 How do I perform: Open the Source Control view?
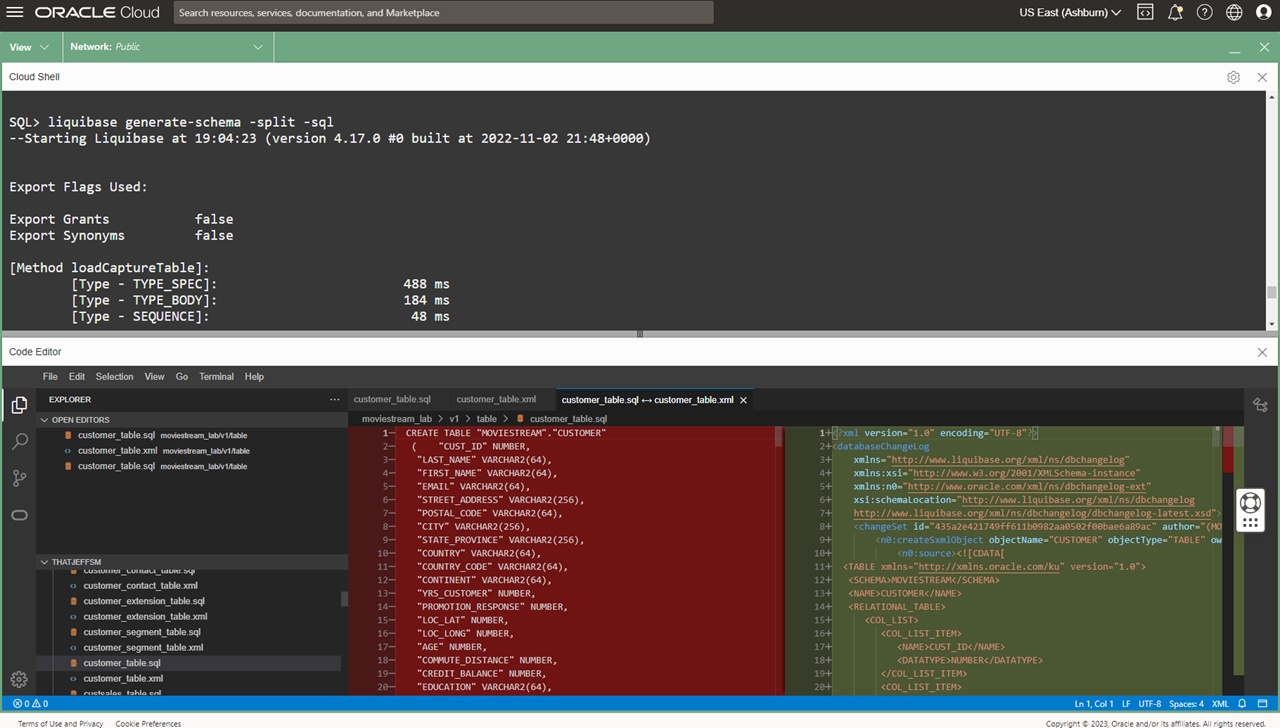(x=19, y=478)
